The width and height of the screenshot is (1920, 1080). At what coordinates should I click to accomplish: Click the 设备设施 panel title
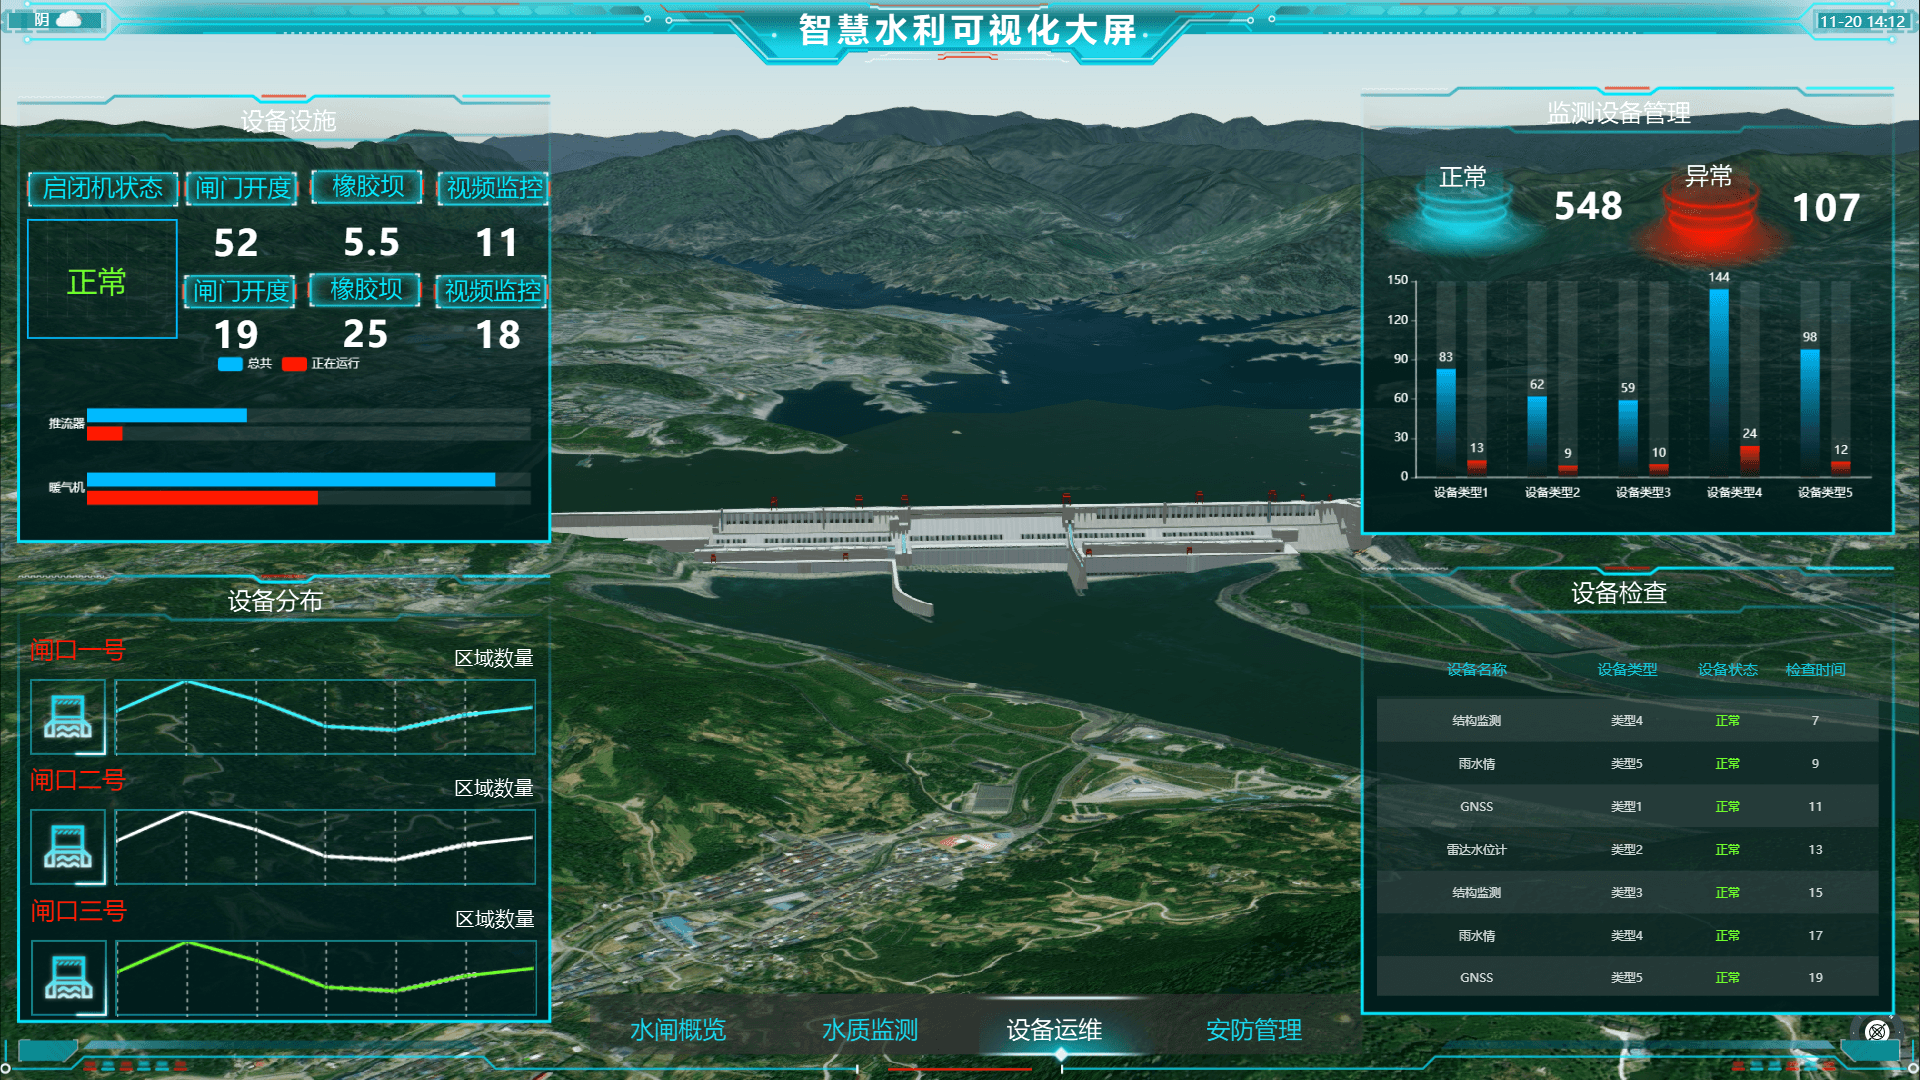(288, 121)
